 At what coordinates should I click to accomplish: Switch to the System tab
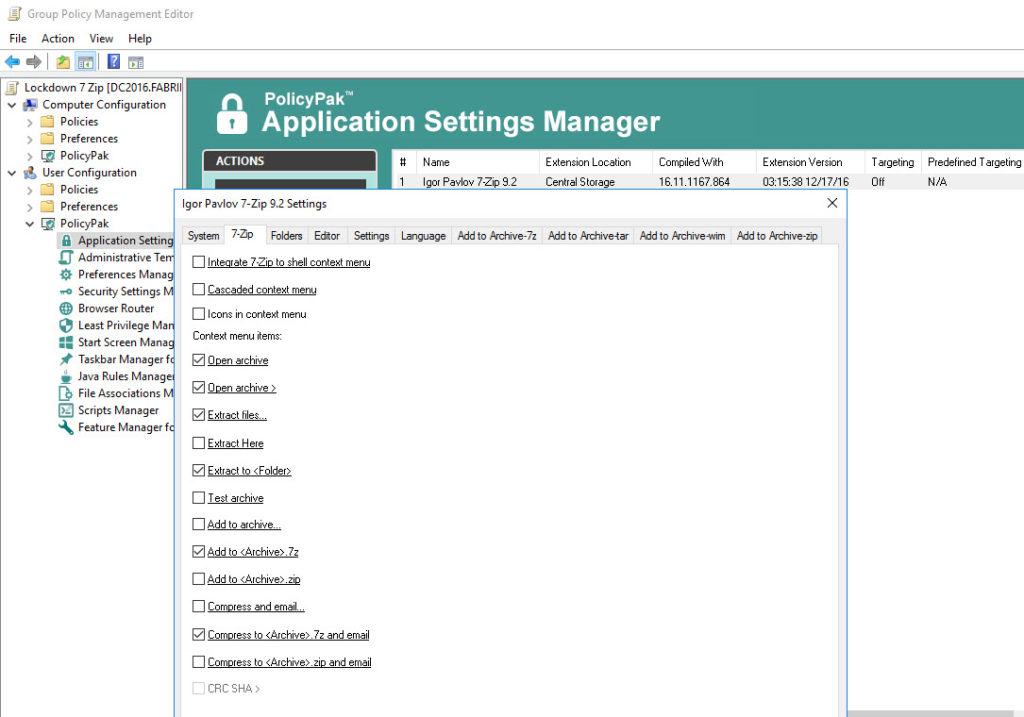click(203, 236)
